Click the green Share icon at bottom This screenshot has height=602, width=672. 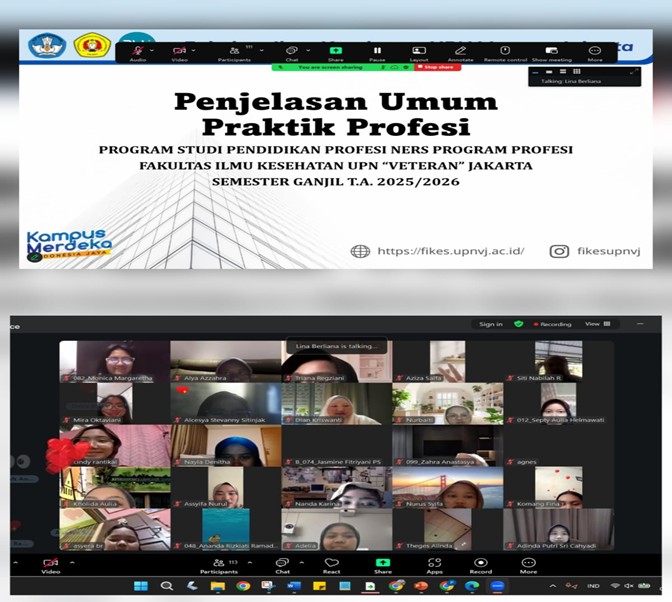(383, 564)
